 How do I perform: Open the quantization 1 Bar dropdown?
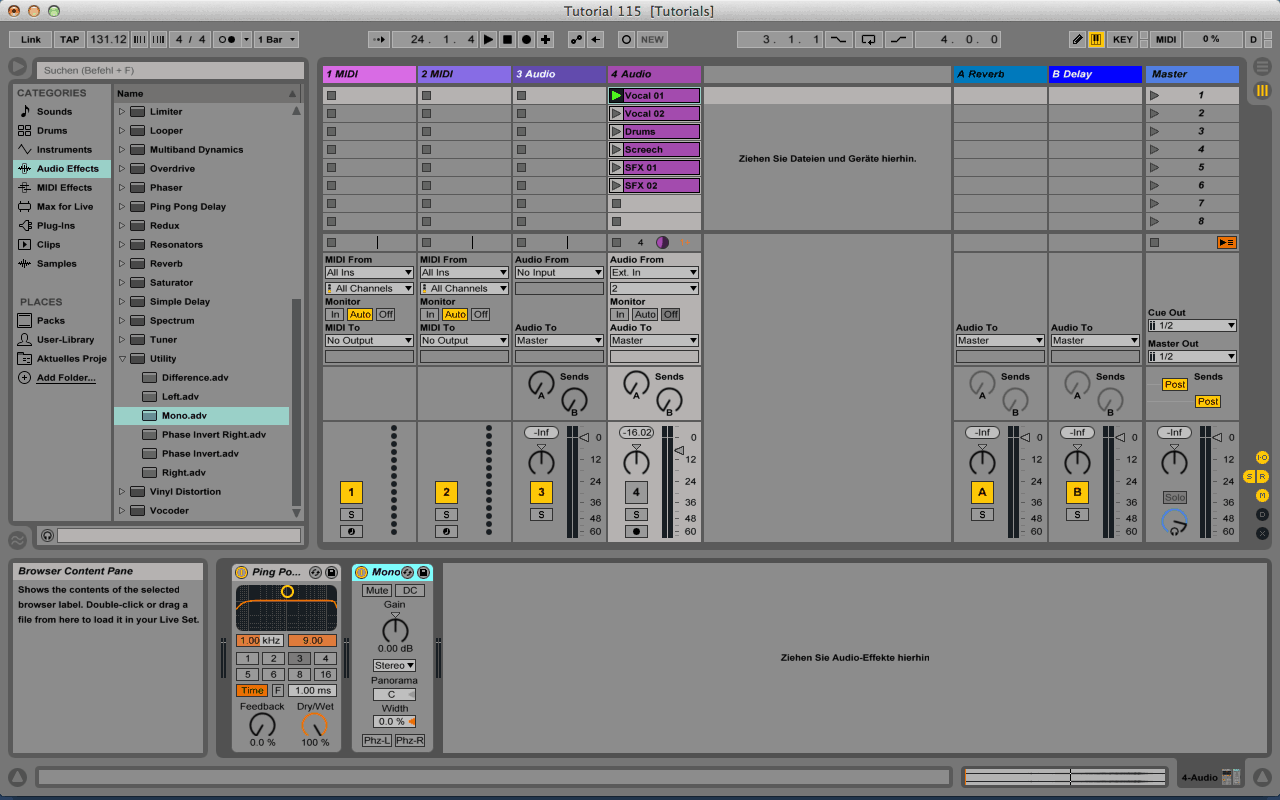point(276,40)
